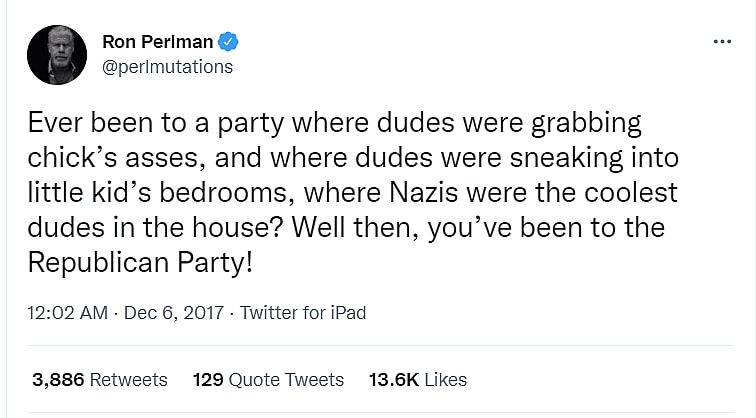Click the 12:02 AM timestamp
Screen dimensions: 756x418
68,313
